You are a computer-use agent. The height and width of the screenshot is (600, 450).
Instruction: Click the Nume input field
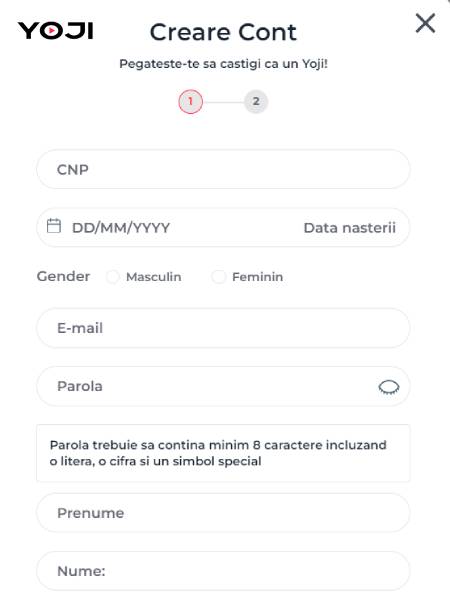(x=223, y=571)
